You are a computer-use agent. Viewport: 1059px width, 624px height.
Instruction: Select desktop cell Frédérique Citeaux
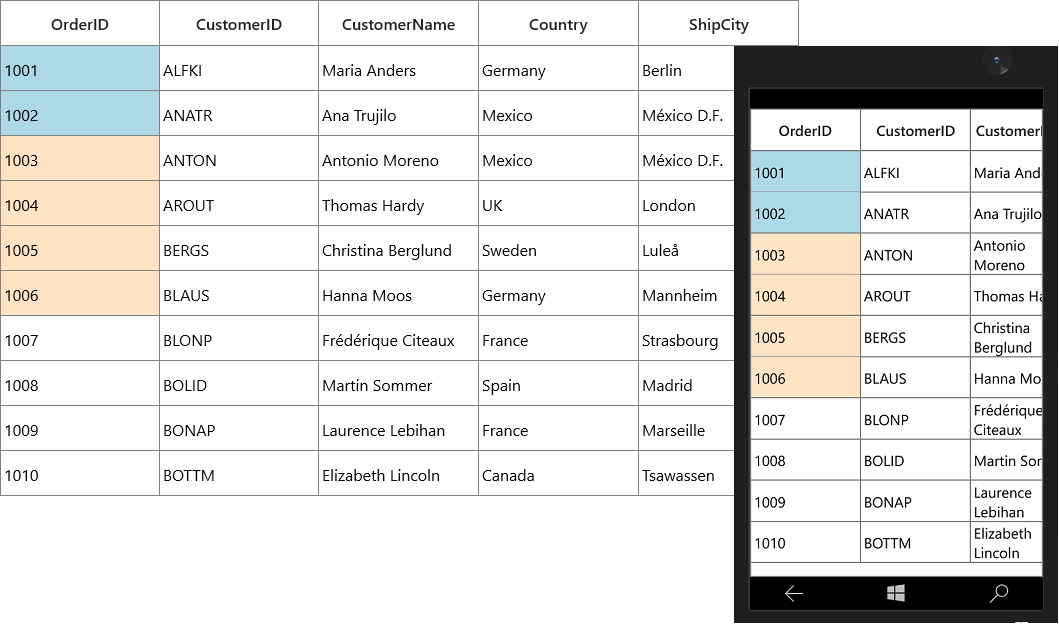[398, 339]
